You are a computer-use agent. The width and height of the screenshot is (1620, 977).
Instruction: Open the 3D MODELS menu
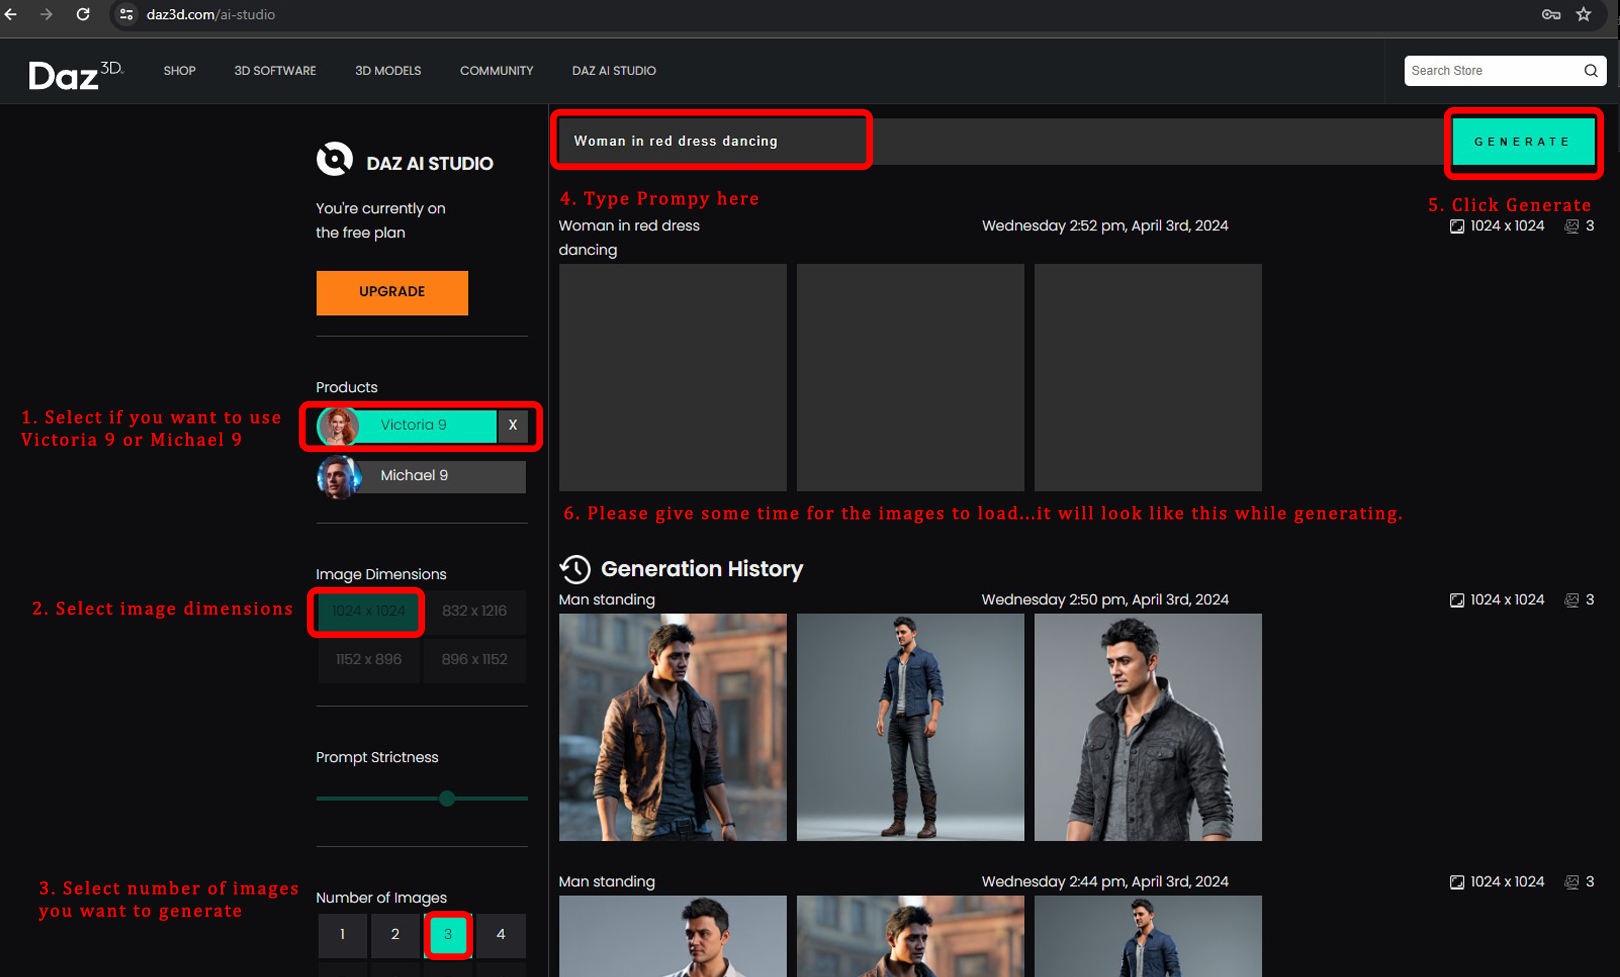388,71
